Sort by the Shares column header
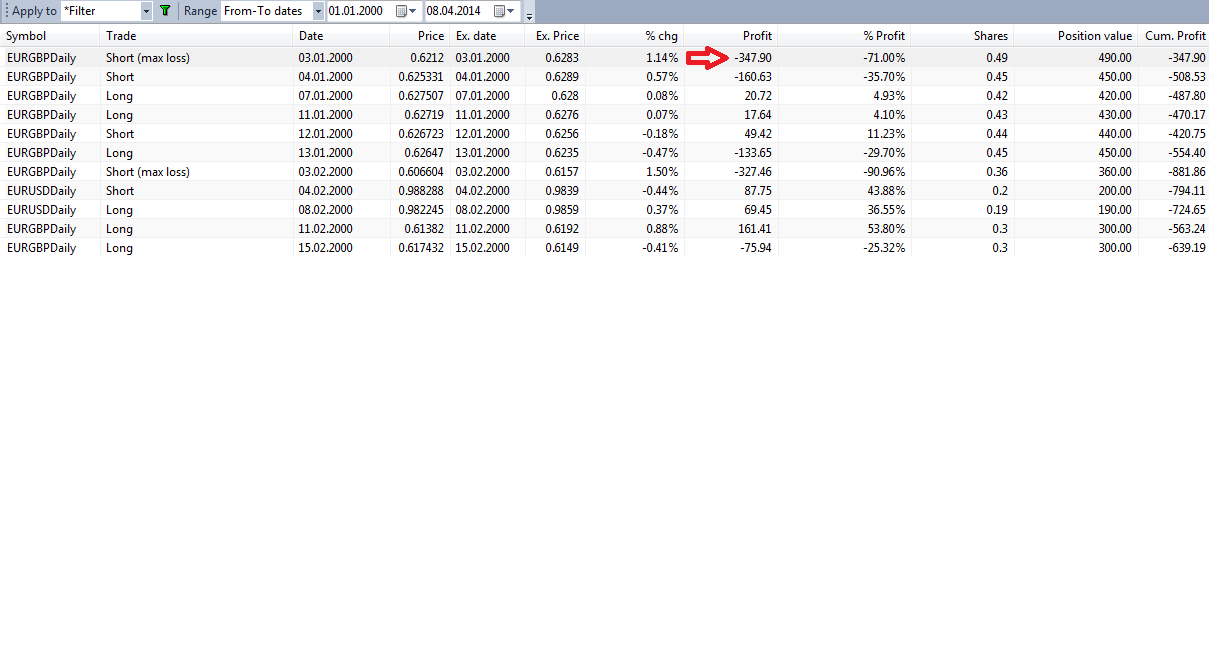The width and height of the screenshot is (1209, 648). click(x=963, y=36)
